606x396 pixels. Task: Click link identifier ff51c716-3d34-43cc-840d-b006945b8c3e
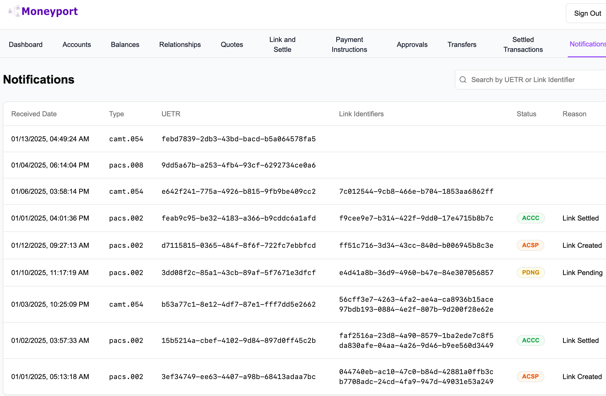pos(416,245)
